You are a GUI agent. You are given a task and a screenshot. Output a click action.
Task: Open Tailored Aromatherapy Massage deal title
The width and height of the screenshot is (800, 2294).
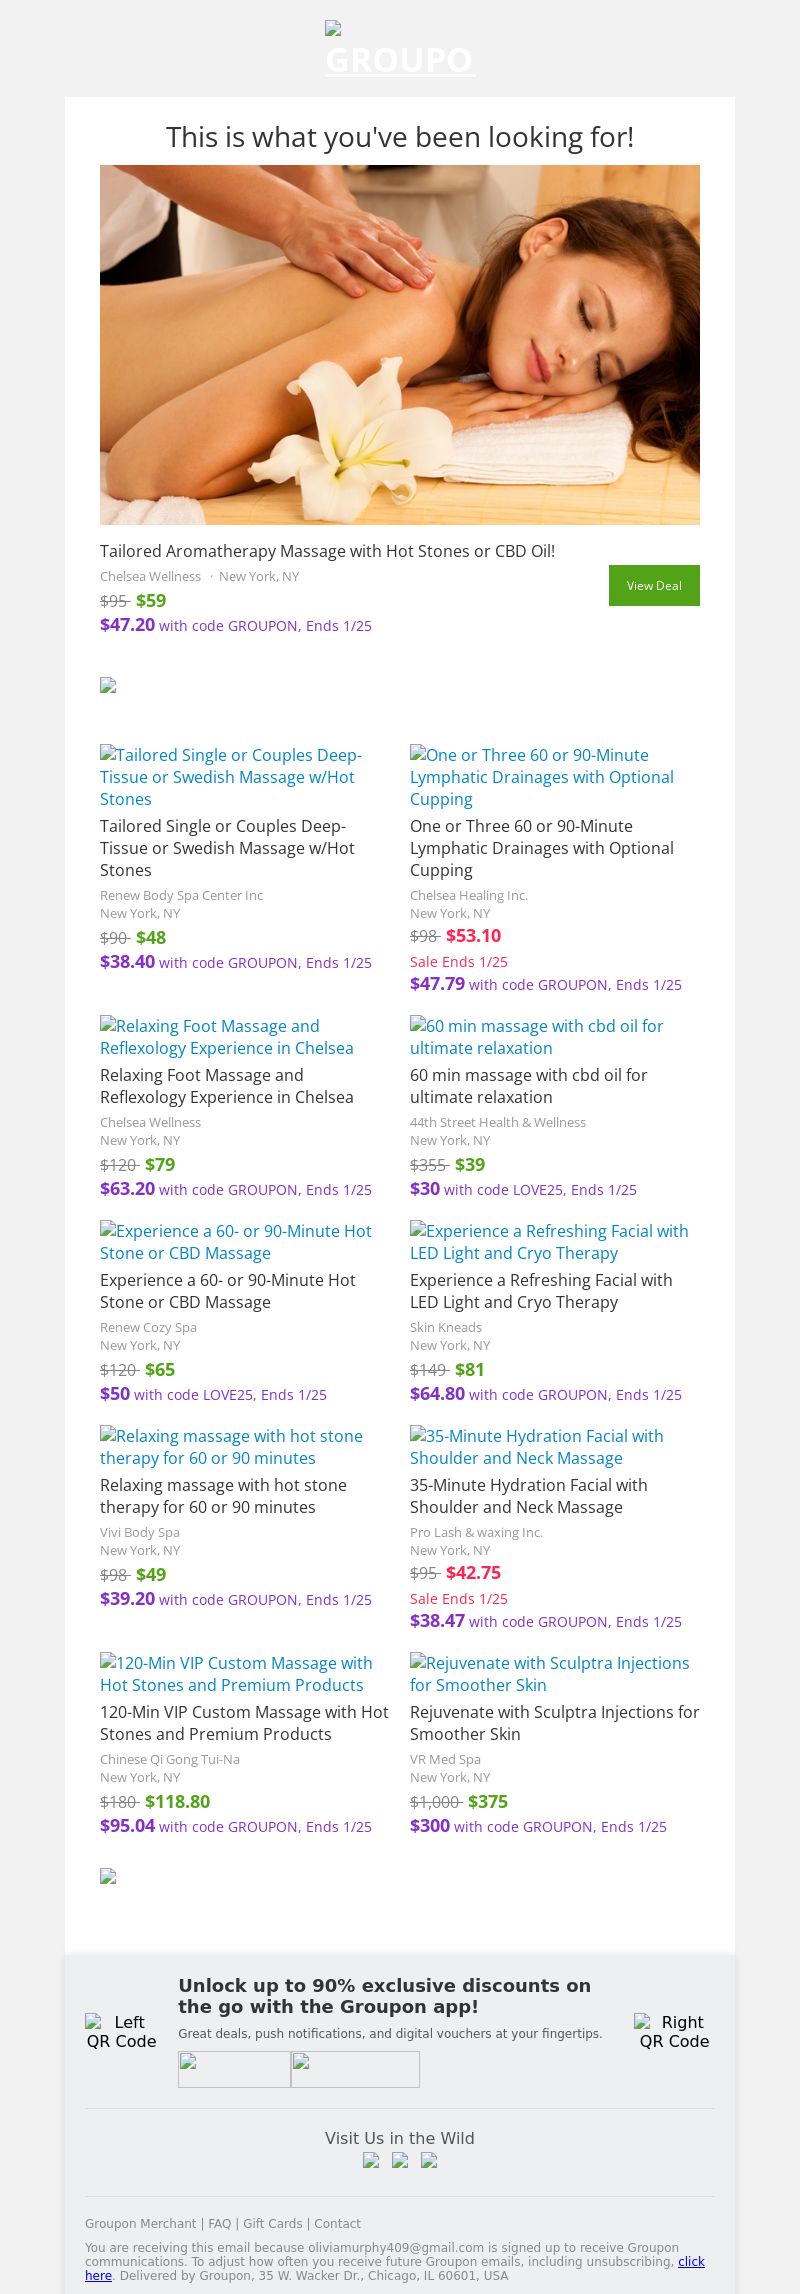[x=327, y=551]
